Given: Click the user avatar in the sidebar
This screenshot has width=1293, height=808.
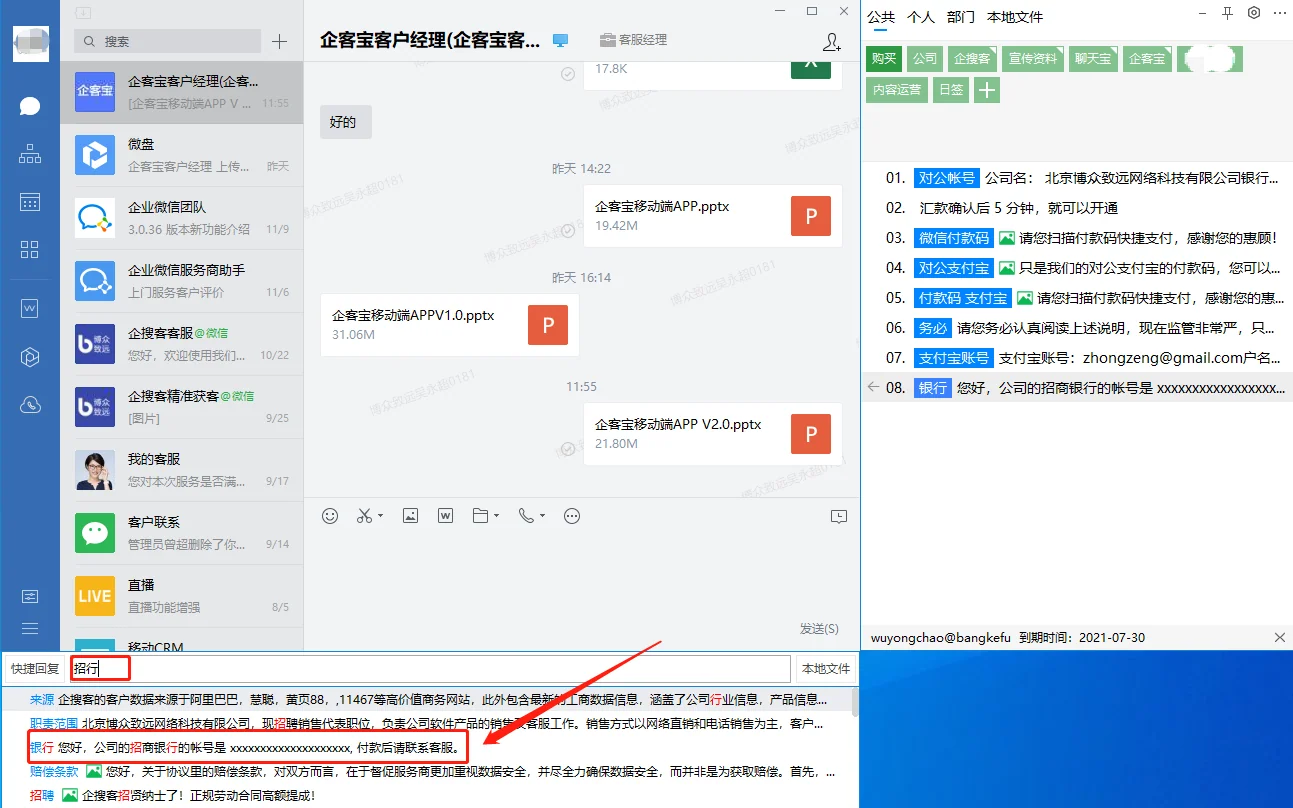Looking at the screenshot, I should pyautogui.click(x=31, y=44).
